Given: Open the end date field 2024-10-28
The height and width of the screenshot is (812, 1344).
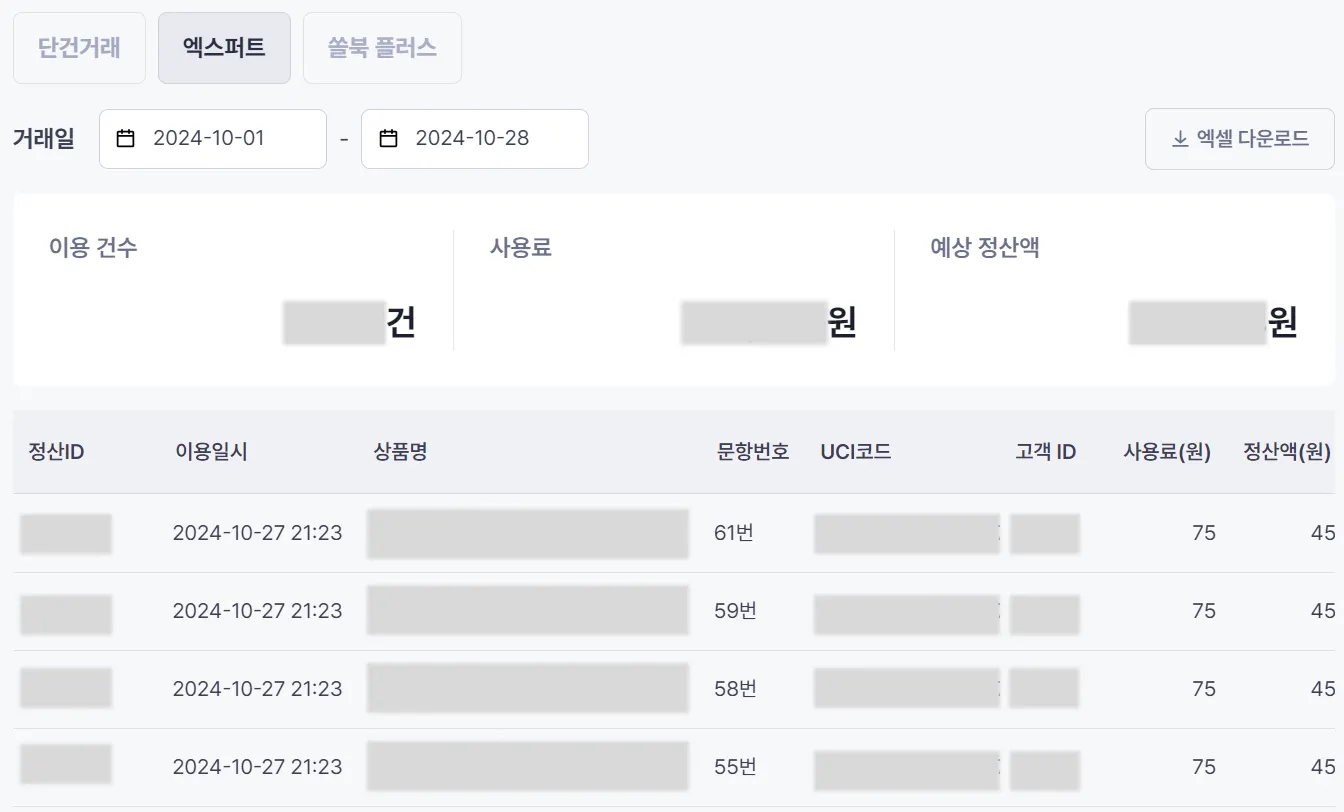Looking at the screenshot, I should pyautogui.click(x=475, y=139).
